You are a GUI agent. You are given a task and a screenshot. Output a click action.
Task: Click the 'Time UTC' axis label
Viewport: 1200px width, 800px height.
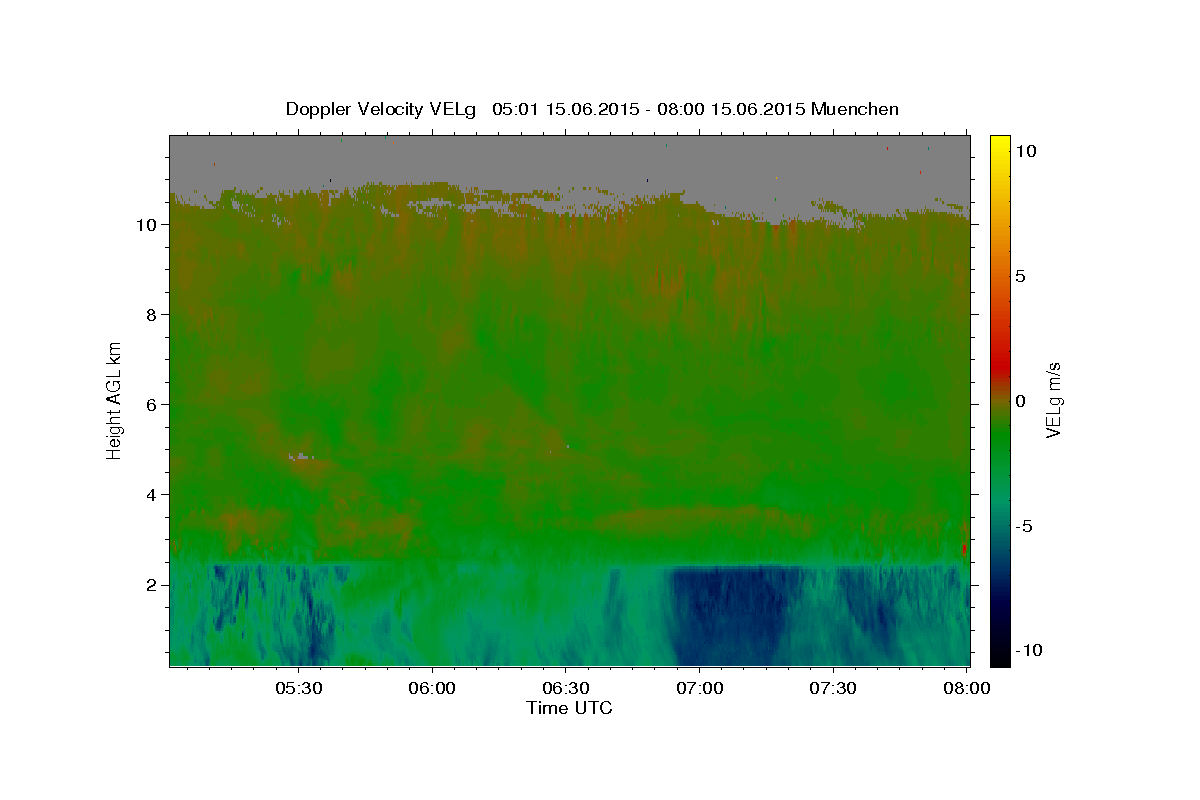coord(569,708)
